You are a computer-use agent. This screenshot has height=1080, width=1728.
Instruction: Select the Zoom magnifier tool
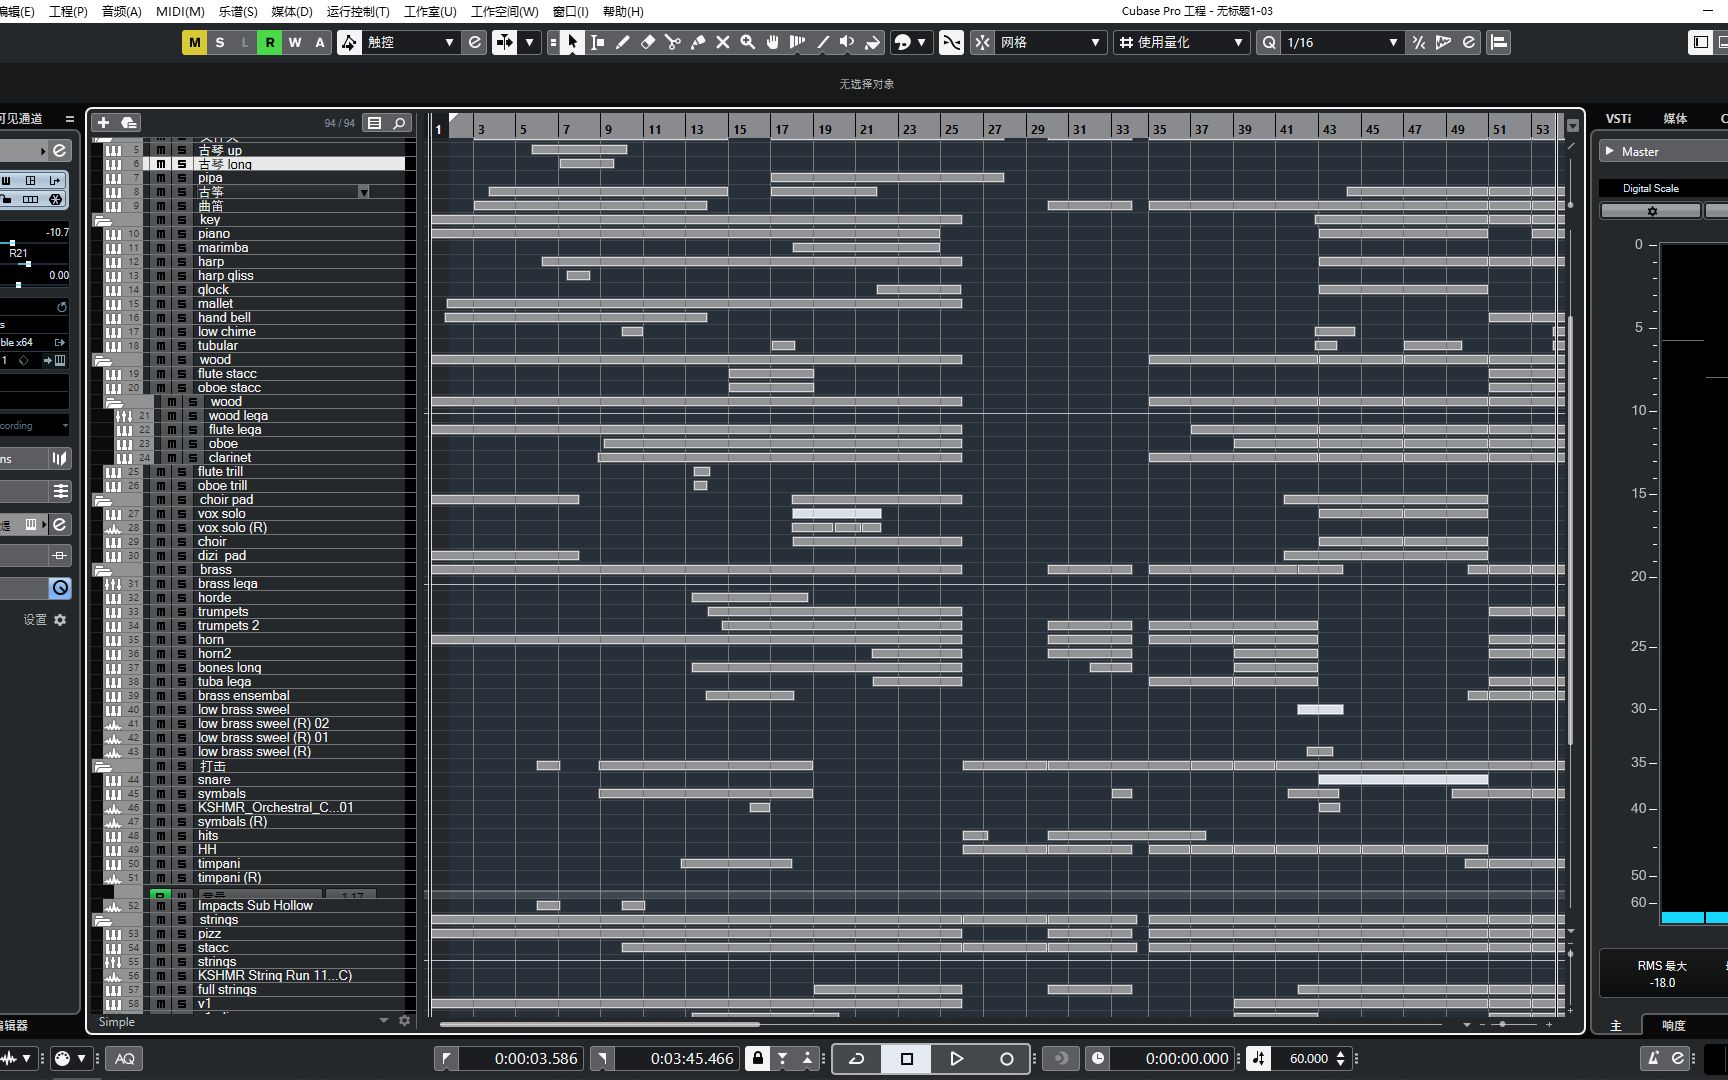747,42
